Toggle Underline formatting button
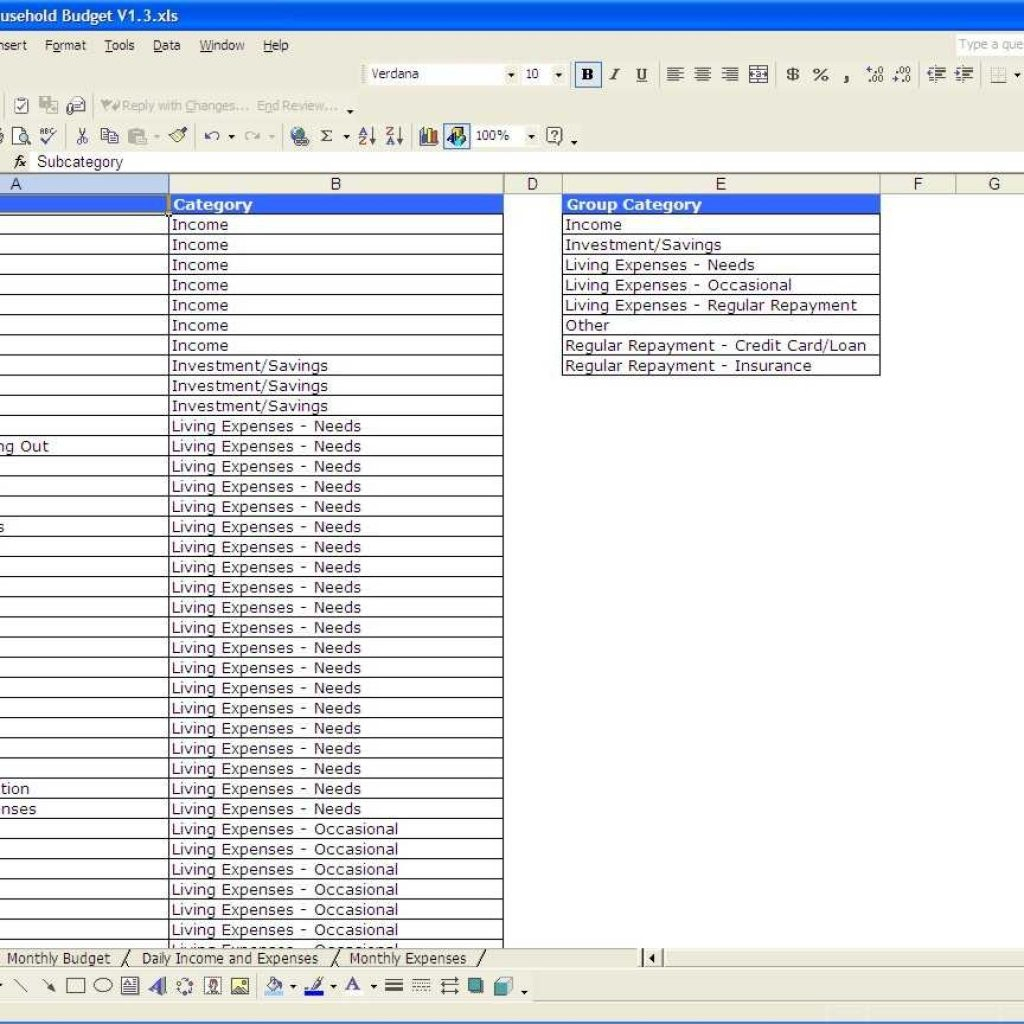Viewport: 1024px width, 1024px height. (x=641, y=75)
